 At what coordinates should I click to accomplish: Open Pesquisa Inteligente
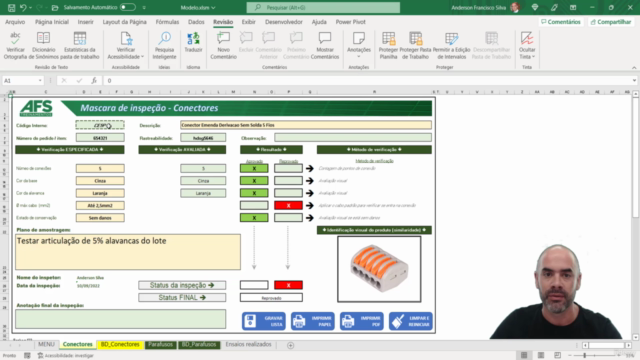164,45
